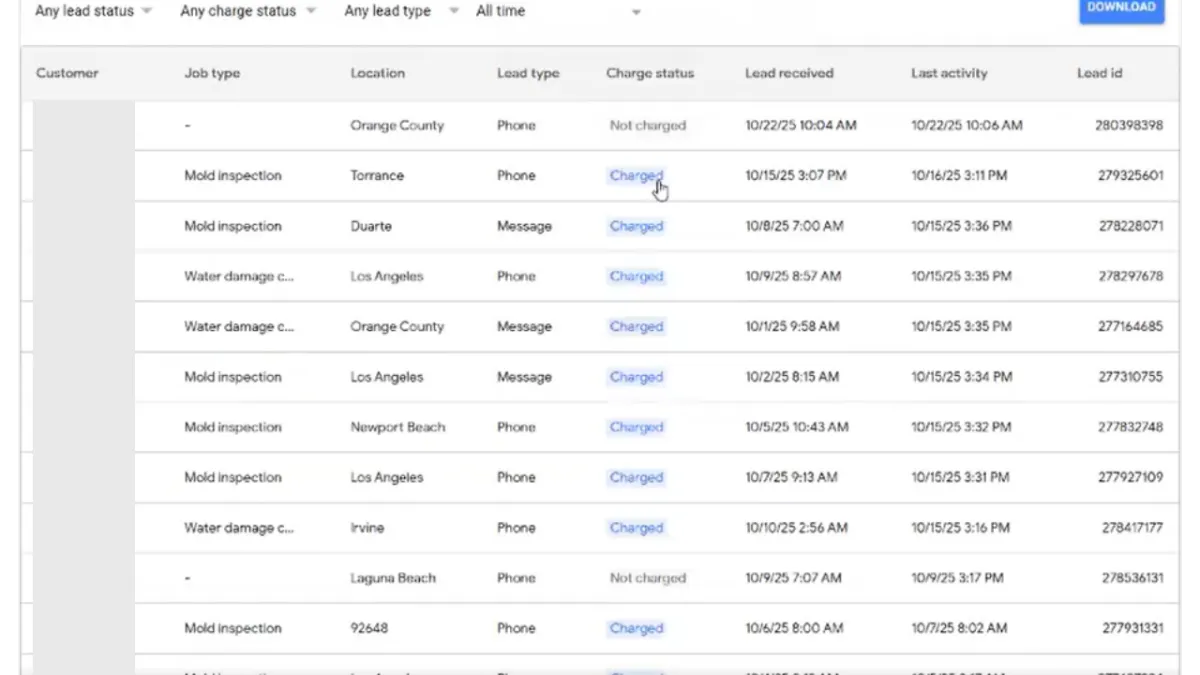Viewport: 1200px width, 675px height.
Task: Click last activity 10/9/25 3:17 PM
Action: click(957, 578)
